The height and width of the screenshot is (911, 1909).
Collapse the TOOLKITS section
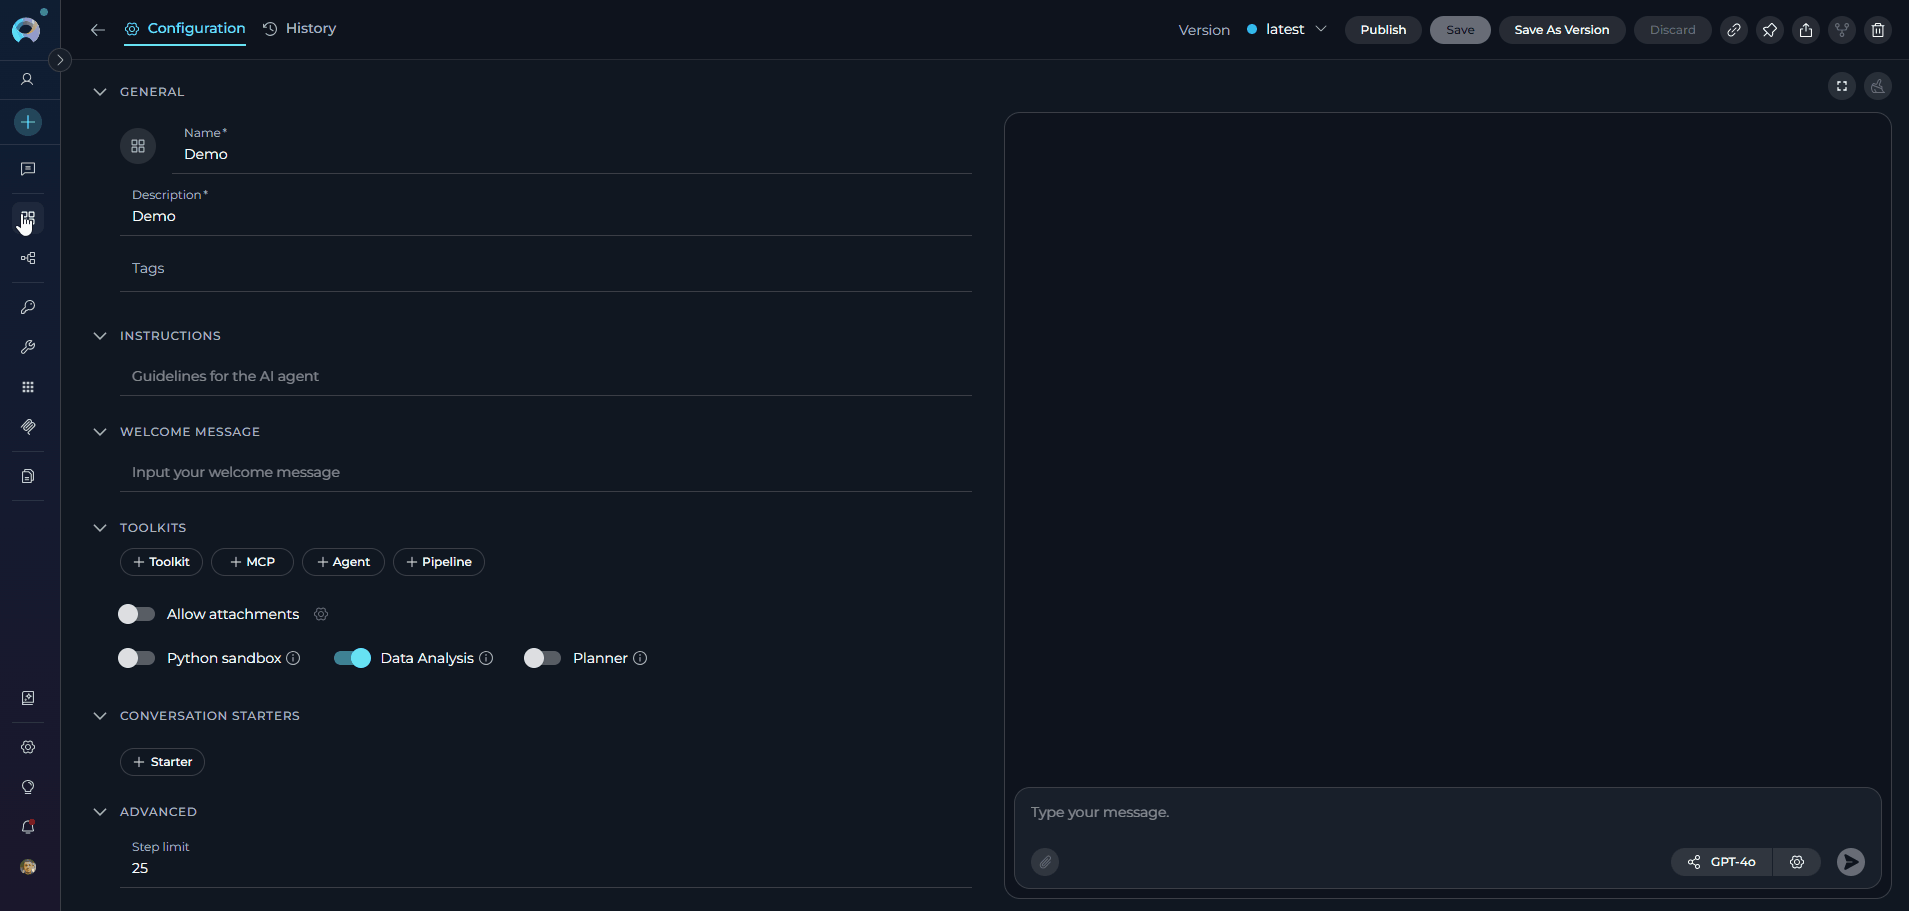click(x=100, y=528)
